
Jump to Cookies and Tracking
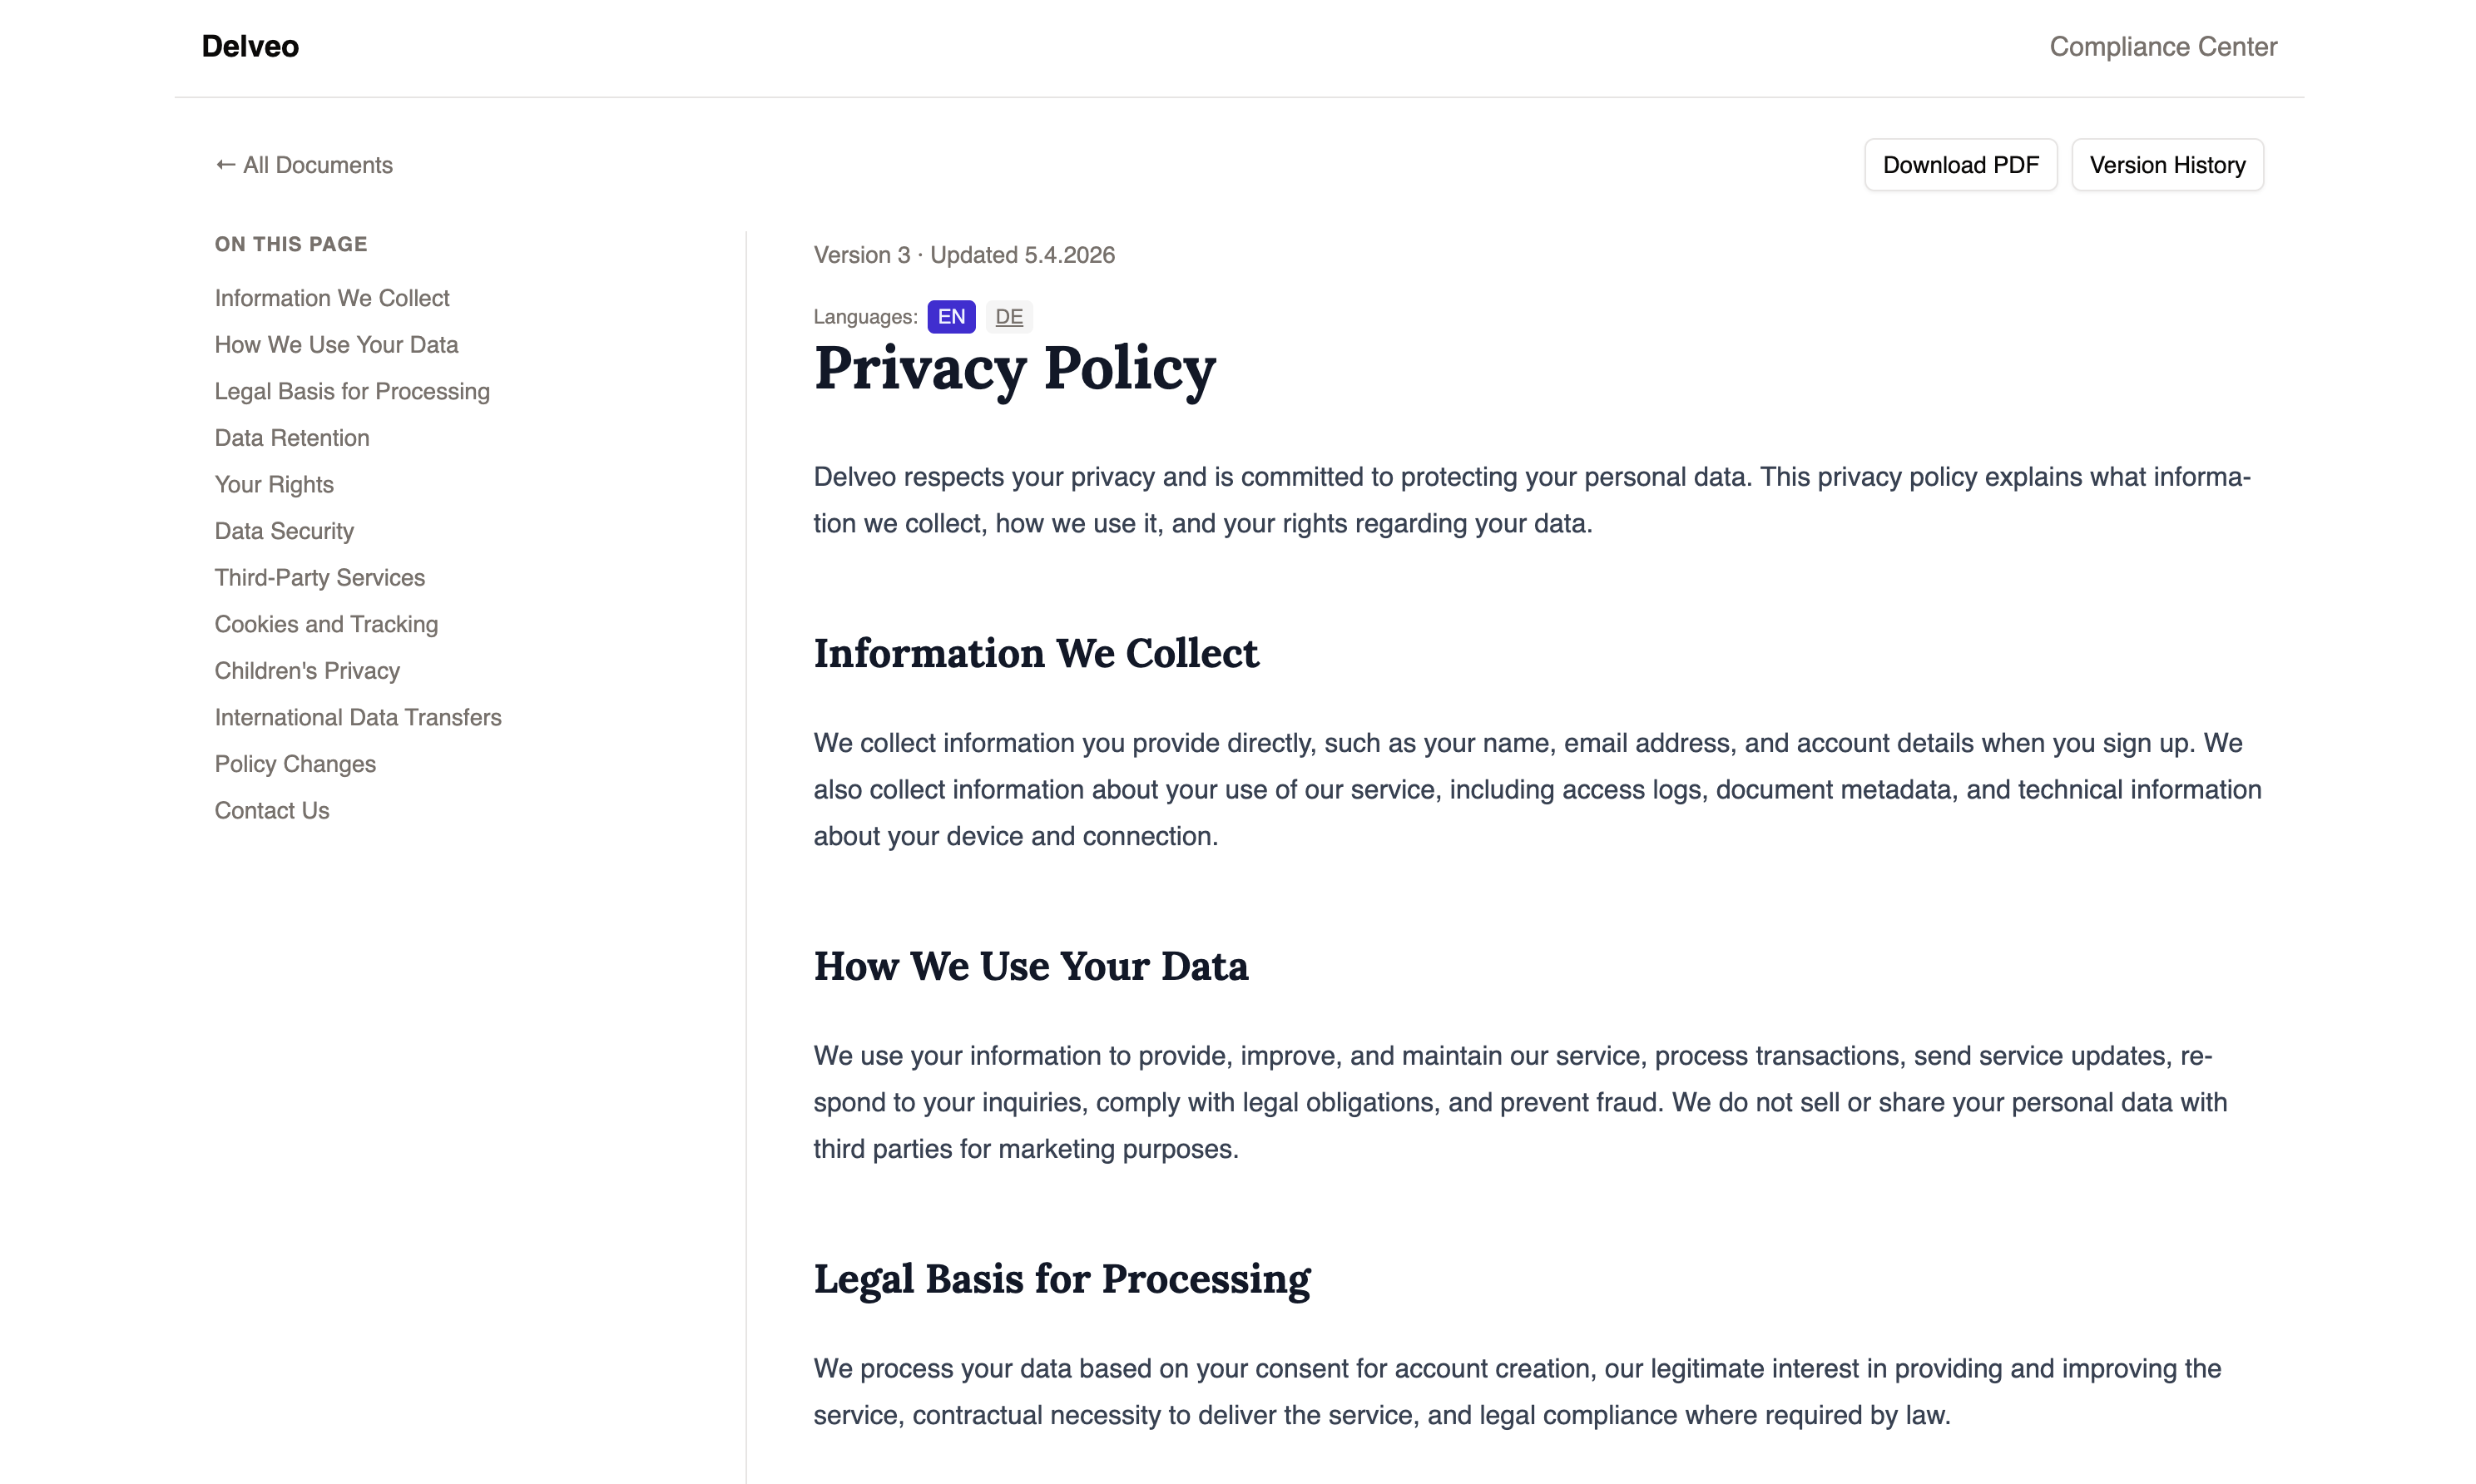point(326,624)
